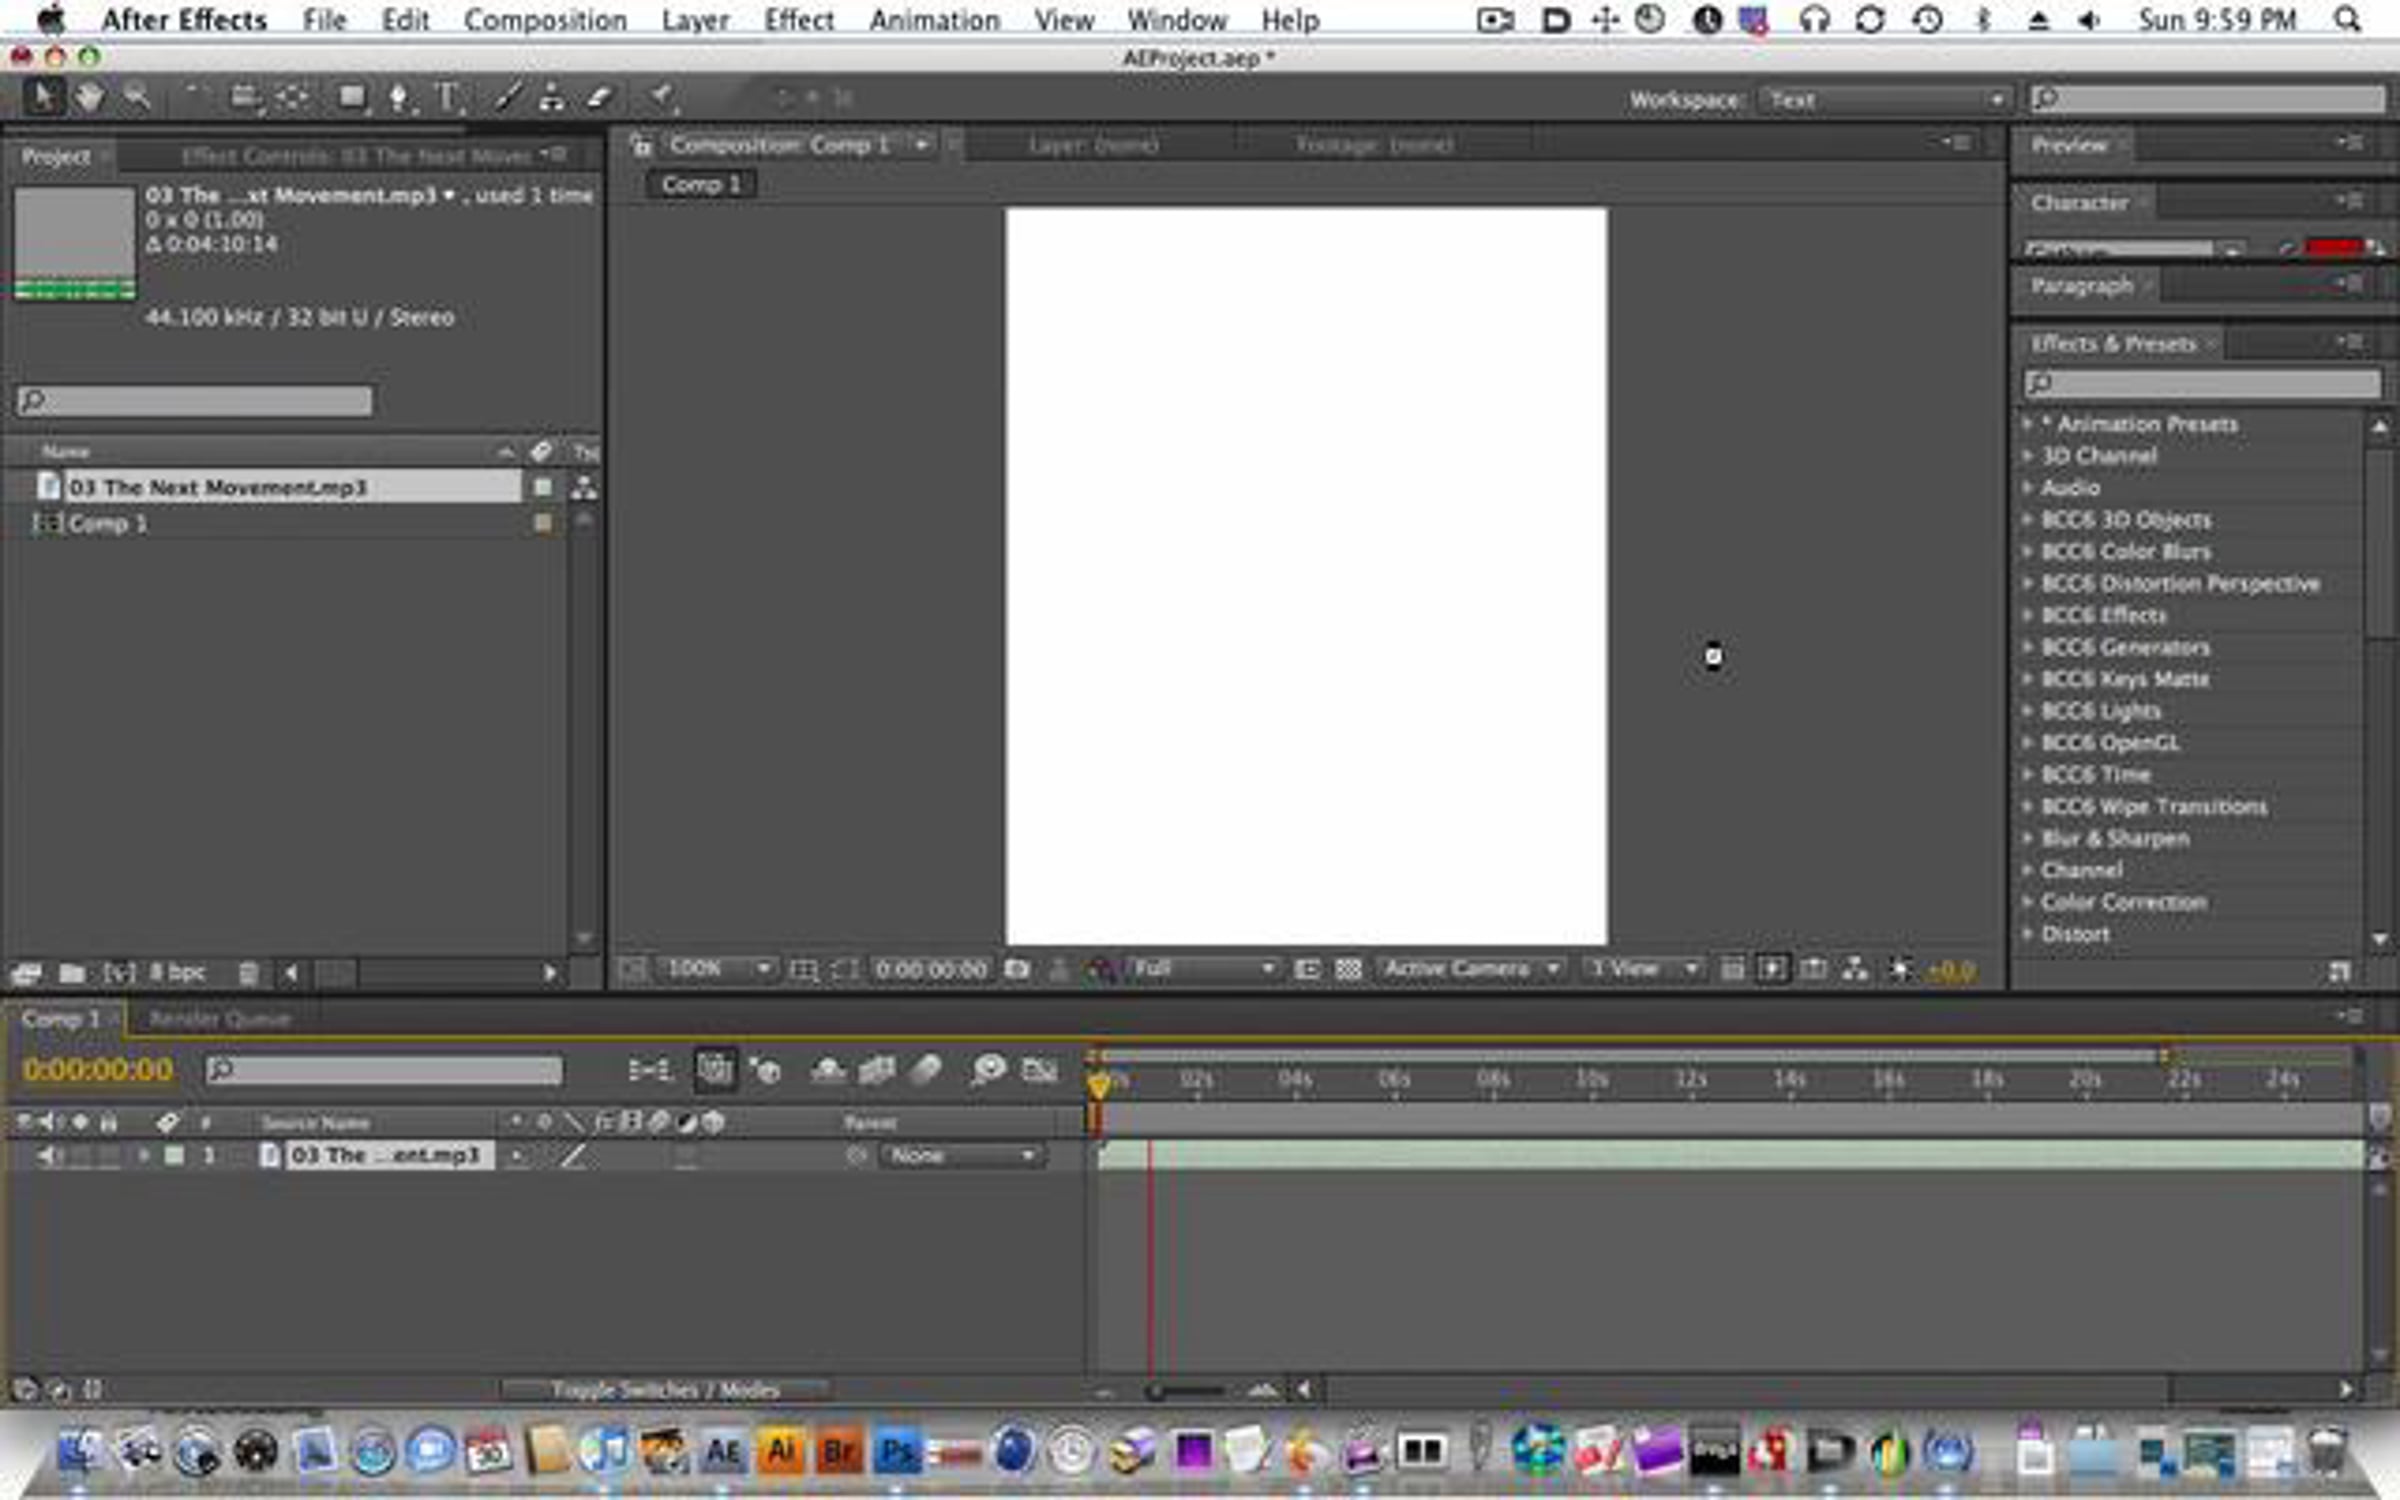This screenshot has height=1500, width=2400.
Task: Switch to the Render Queue tab
Action: (x=219, y=1019)
